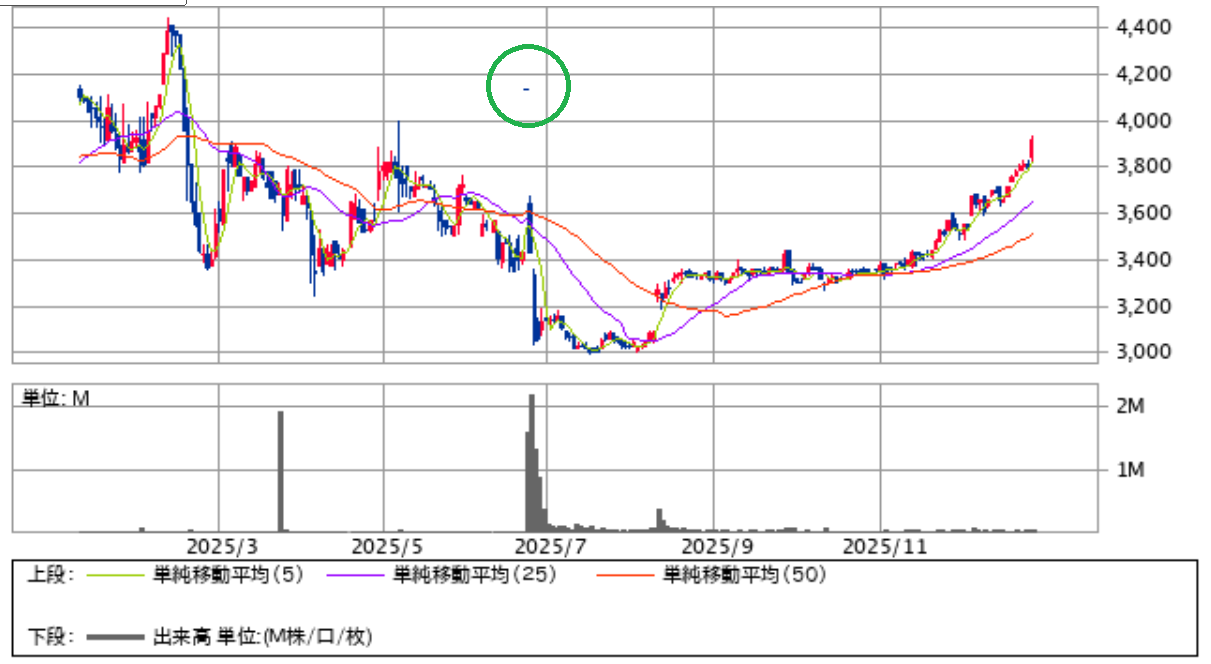Click the purple 25-day moving average legend line

[x=354, y=575]
